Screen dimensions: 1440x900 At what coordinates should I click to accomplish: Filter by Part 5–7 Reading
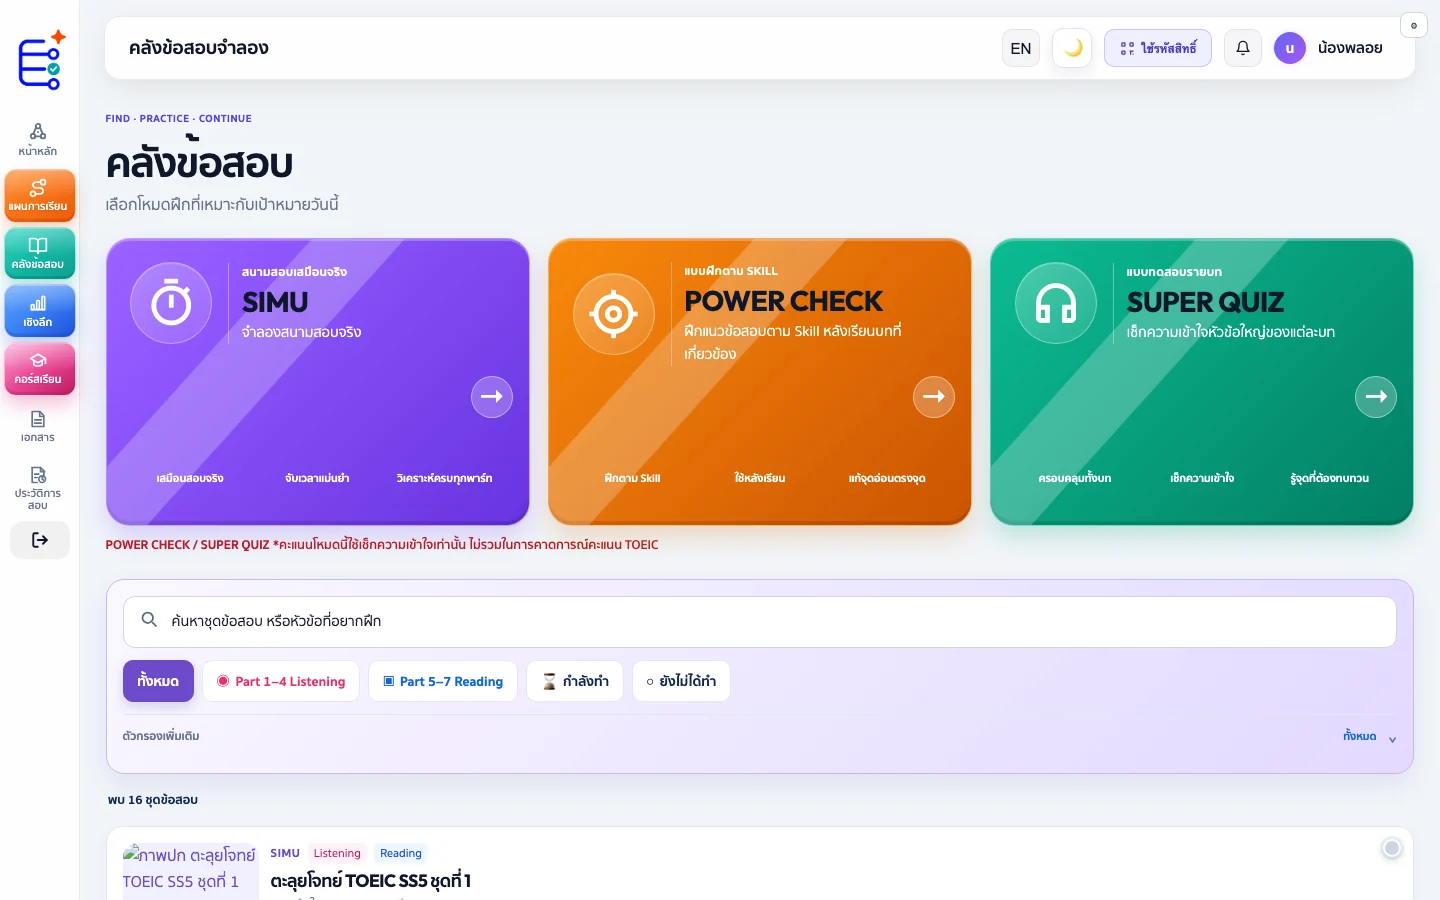443,681
